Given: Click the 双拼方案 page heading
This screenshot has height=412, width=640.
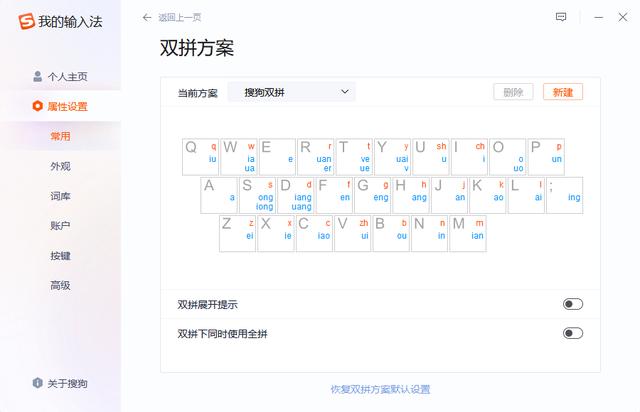Looking at the screenshot, I should point(197,48).
